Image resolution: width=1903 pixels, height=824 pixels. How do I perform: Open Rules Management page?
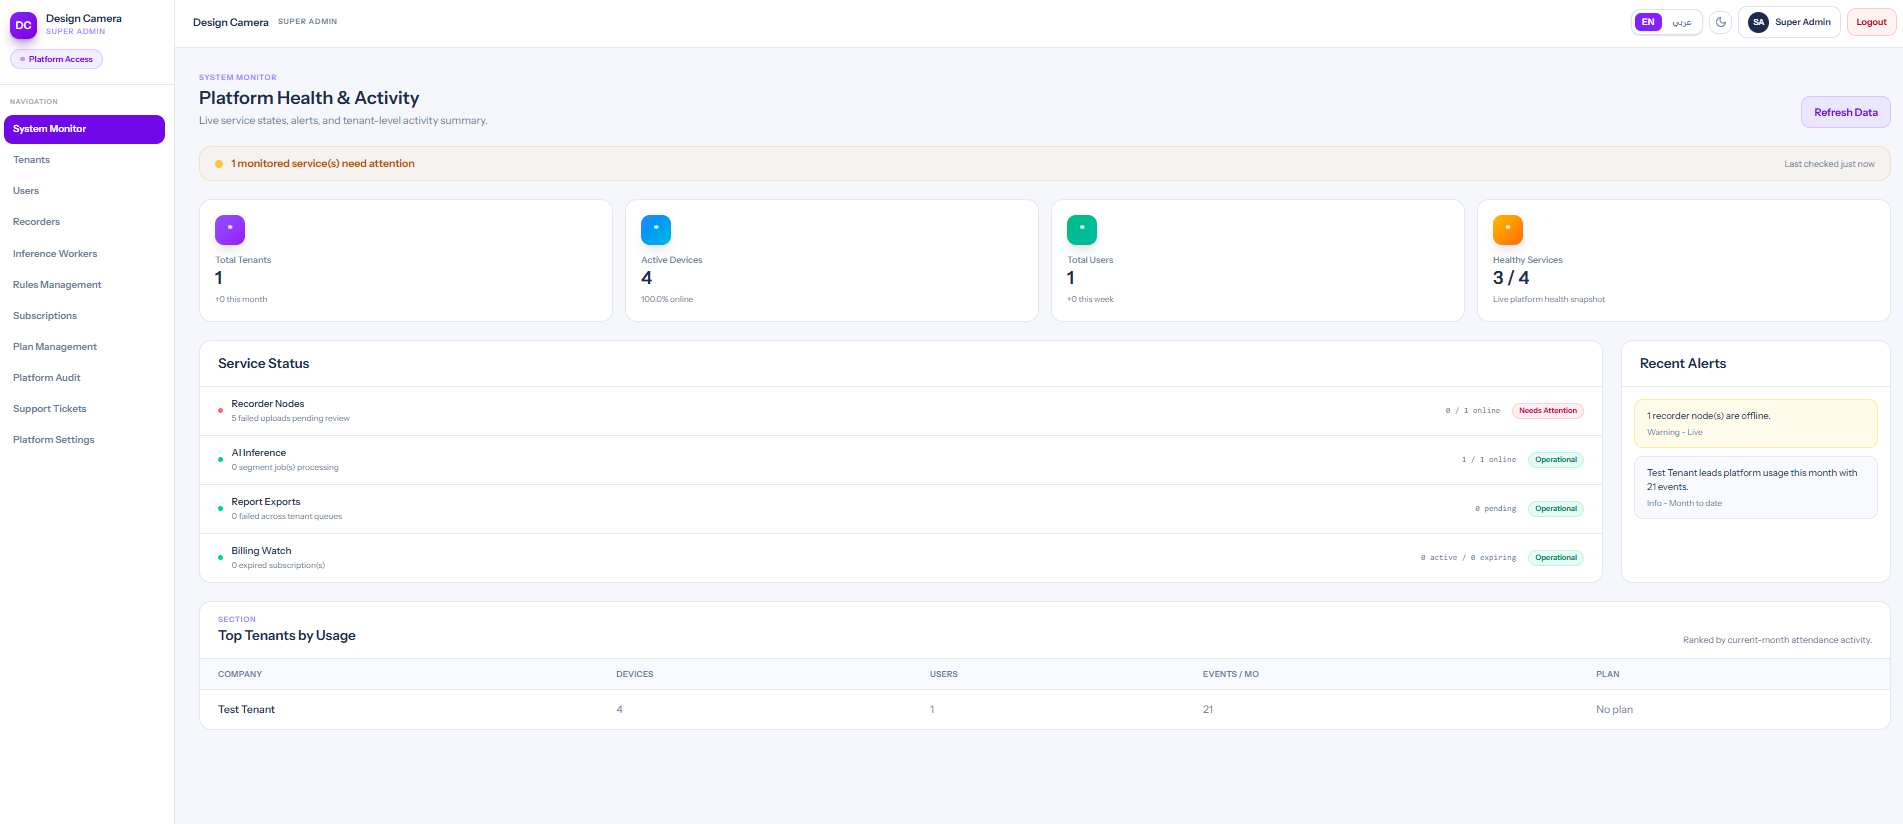tap(84, 285)
